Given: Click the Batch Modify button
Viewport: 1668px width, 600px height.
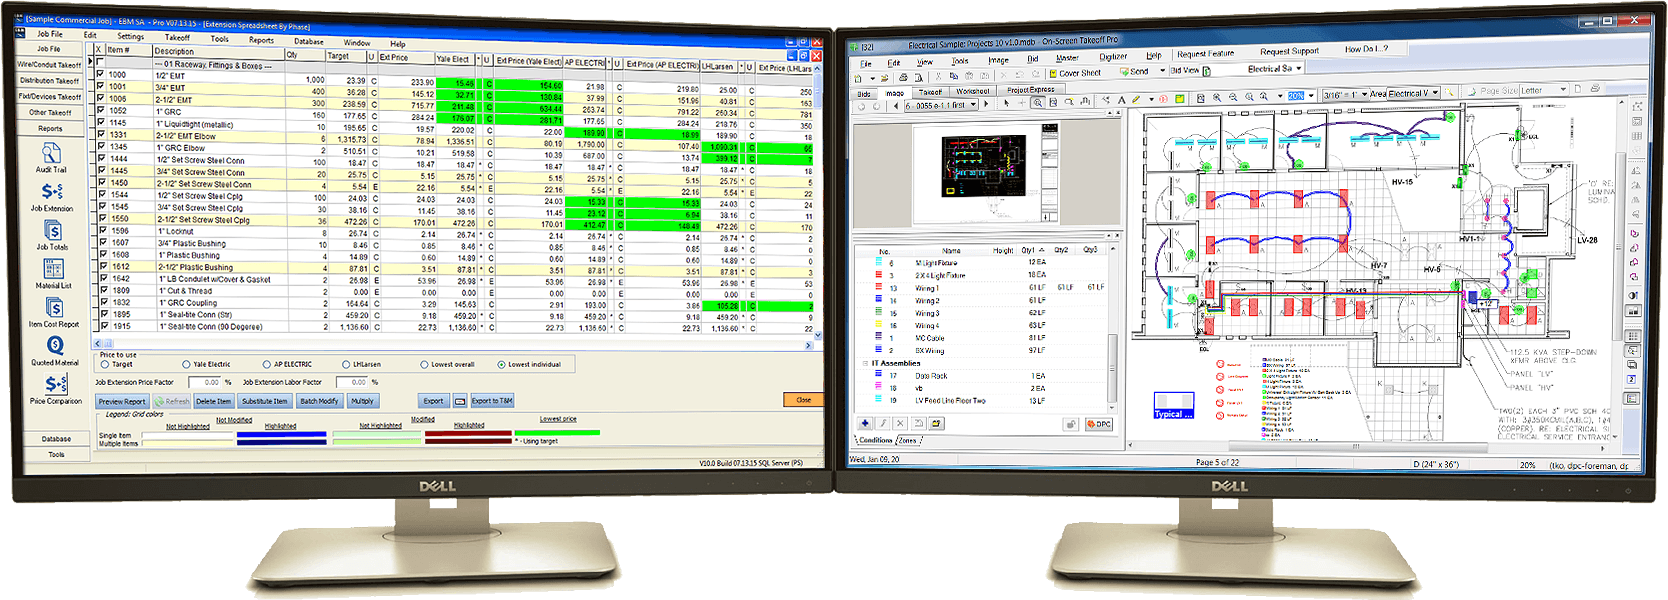Looking at the screenshot, I should 320,401.
